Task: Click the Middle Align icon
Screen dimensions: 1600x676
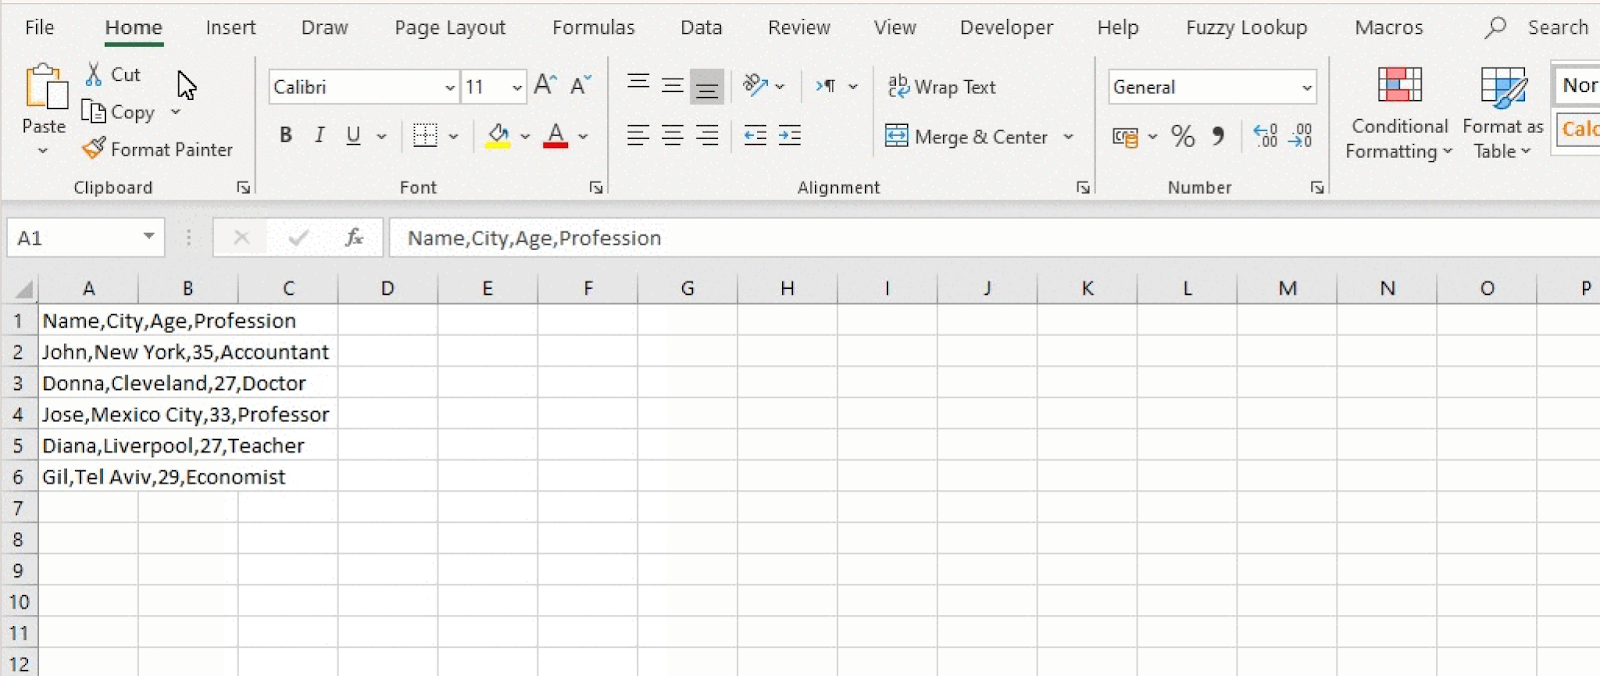Action: tap(672, 86)
